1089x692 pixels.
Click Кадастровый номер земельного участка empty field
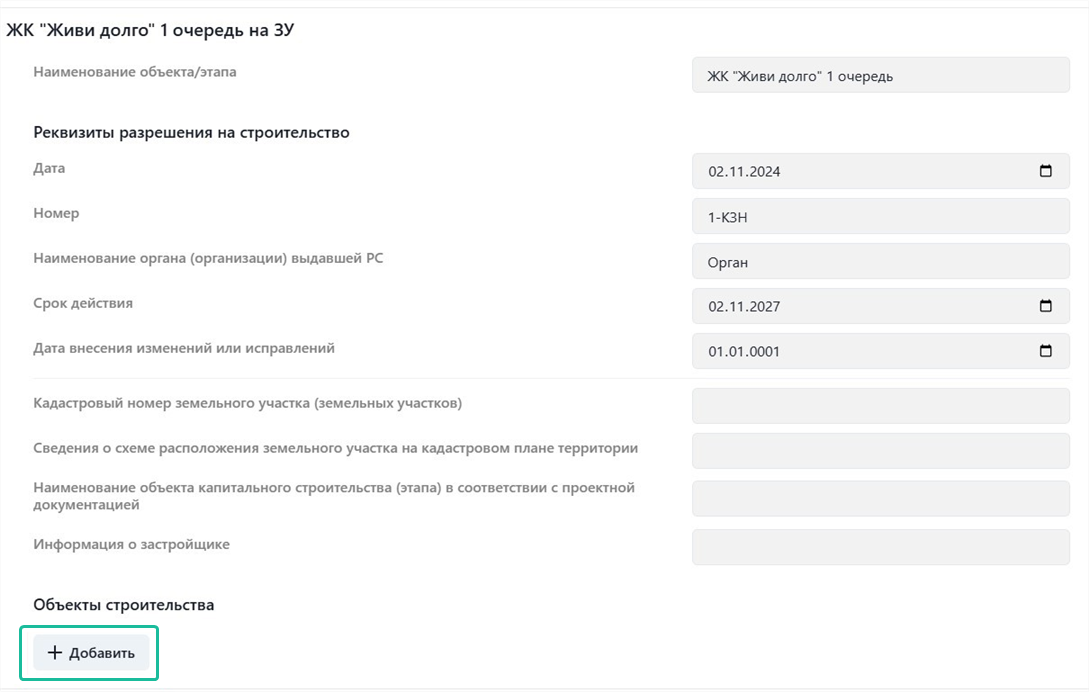(881, 406)
